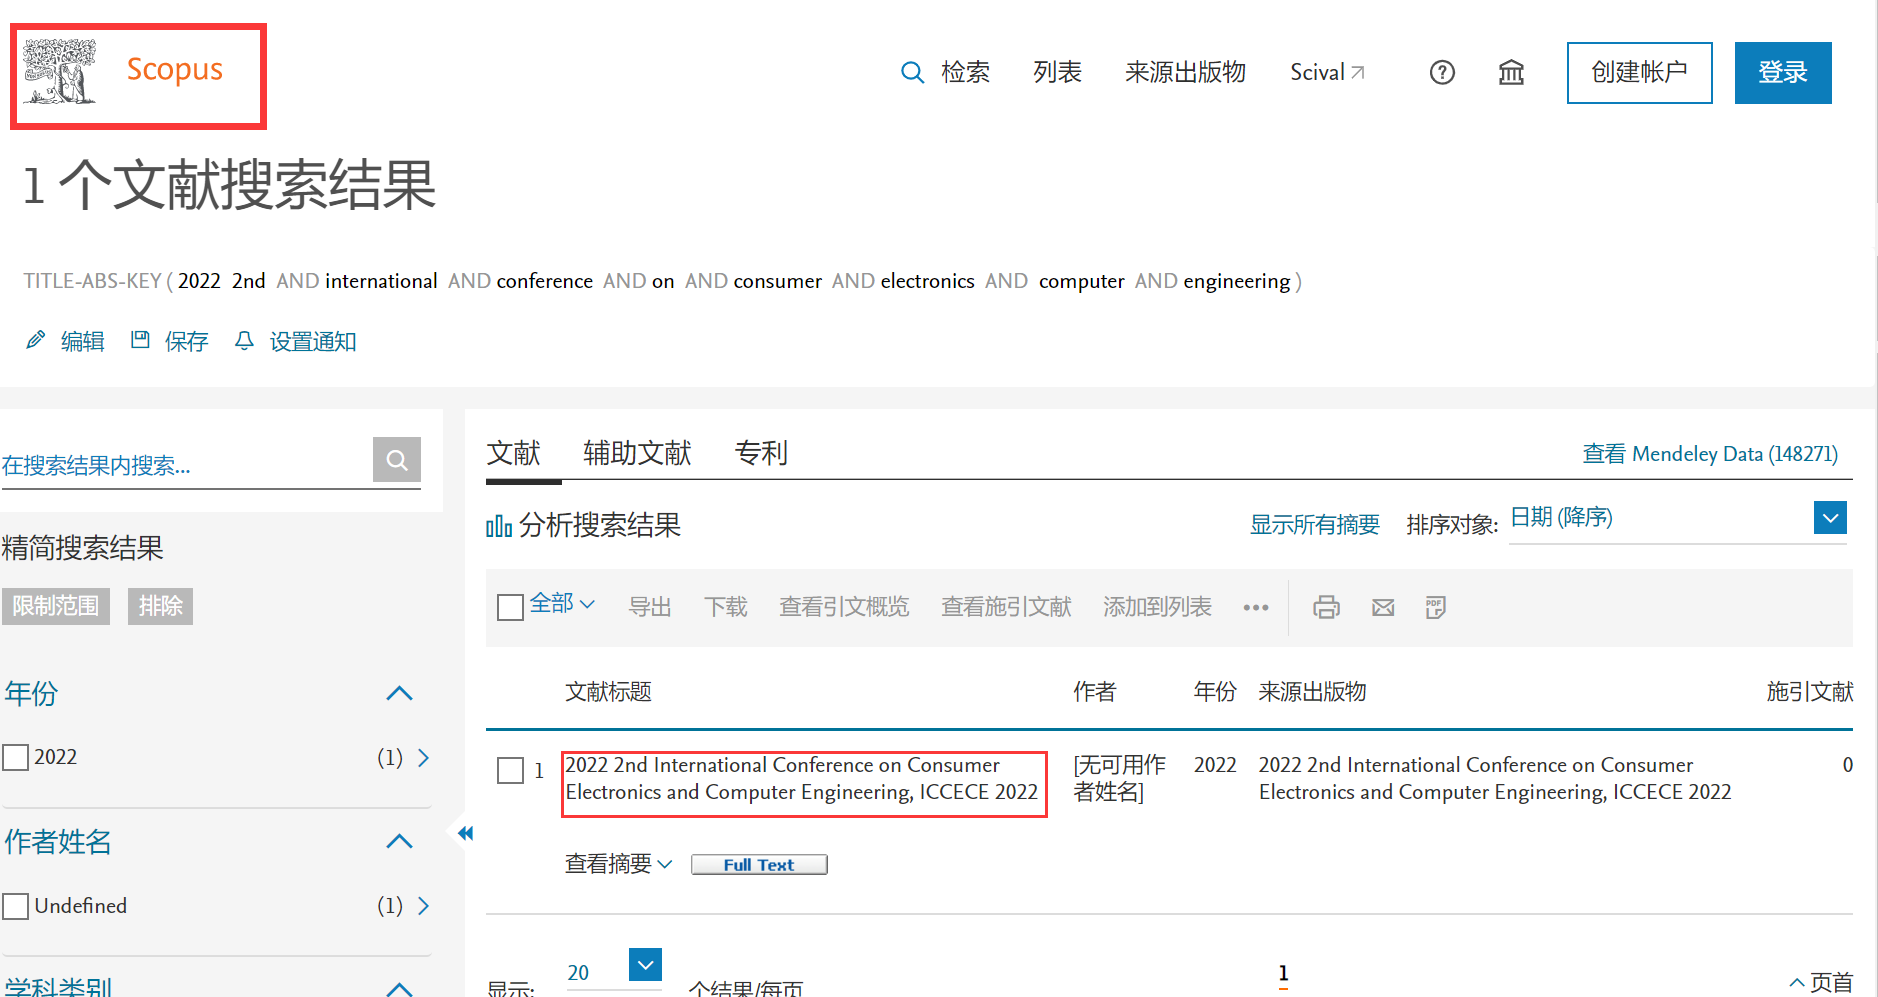
Task: Collapse the 学科类别 facet section
Action: tap(399, 988)
